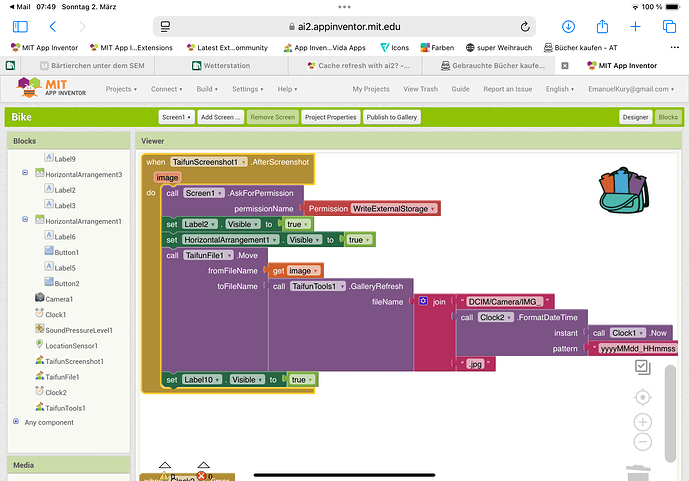Click Publish to Gallery button
Screen dimensions: 689x481
pyautogui.click(x=392, y=117)
